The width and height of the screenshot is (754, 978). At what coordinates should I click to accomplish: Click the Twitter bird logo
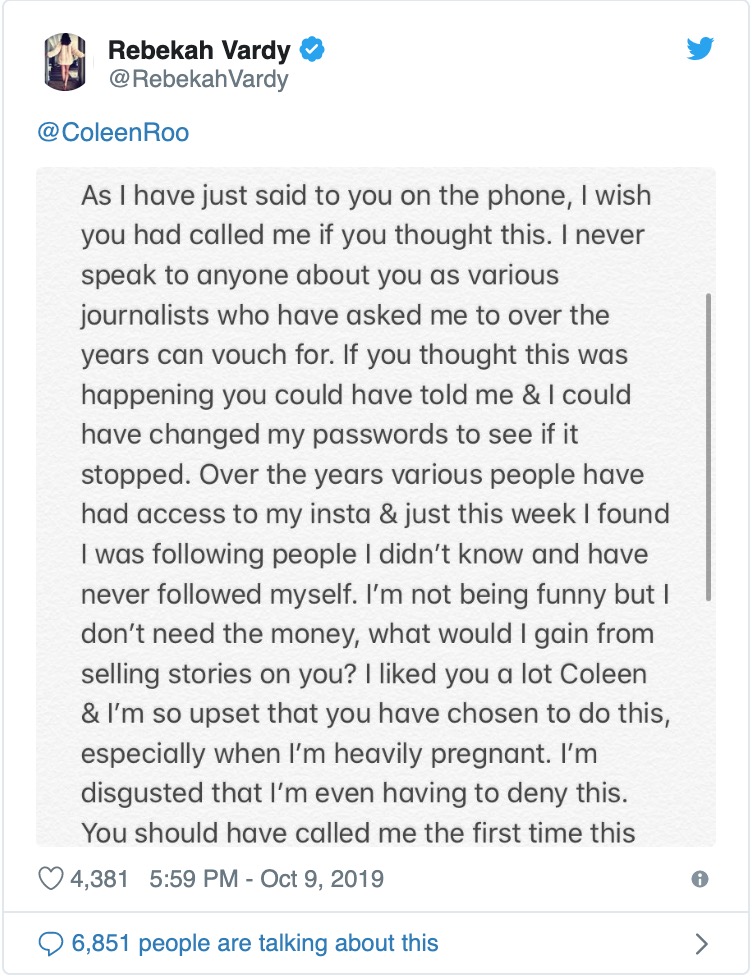pyautogui.click(x=700, y=48)
